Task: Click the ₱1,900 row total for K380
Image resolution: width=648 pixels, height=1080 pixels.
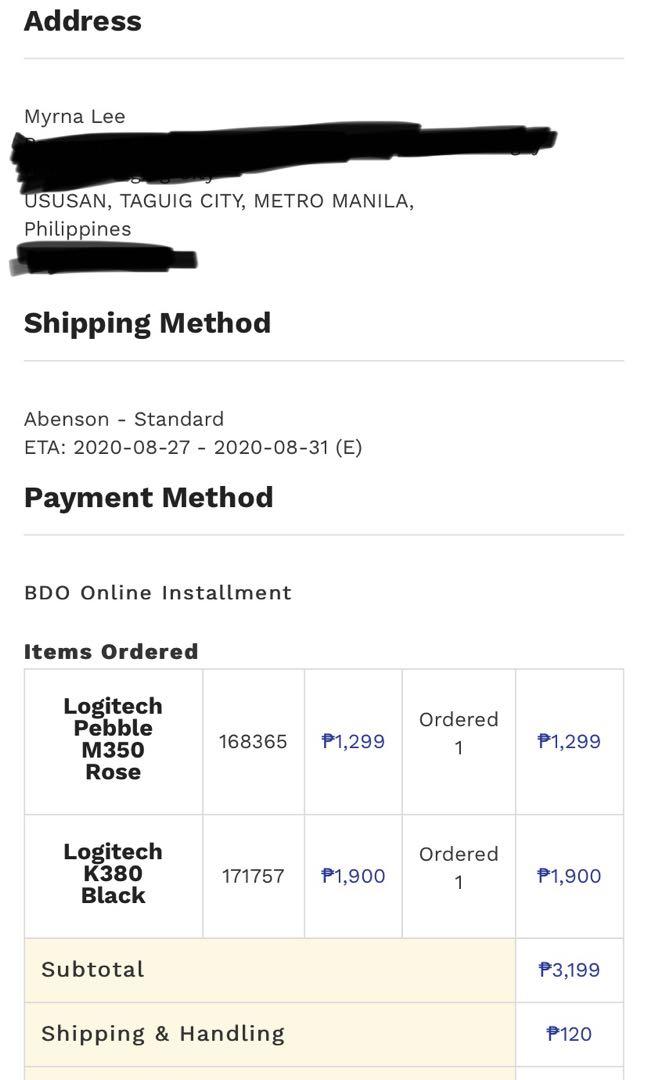Action: (569, 876)
